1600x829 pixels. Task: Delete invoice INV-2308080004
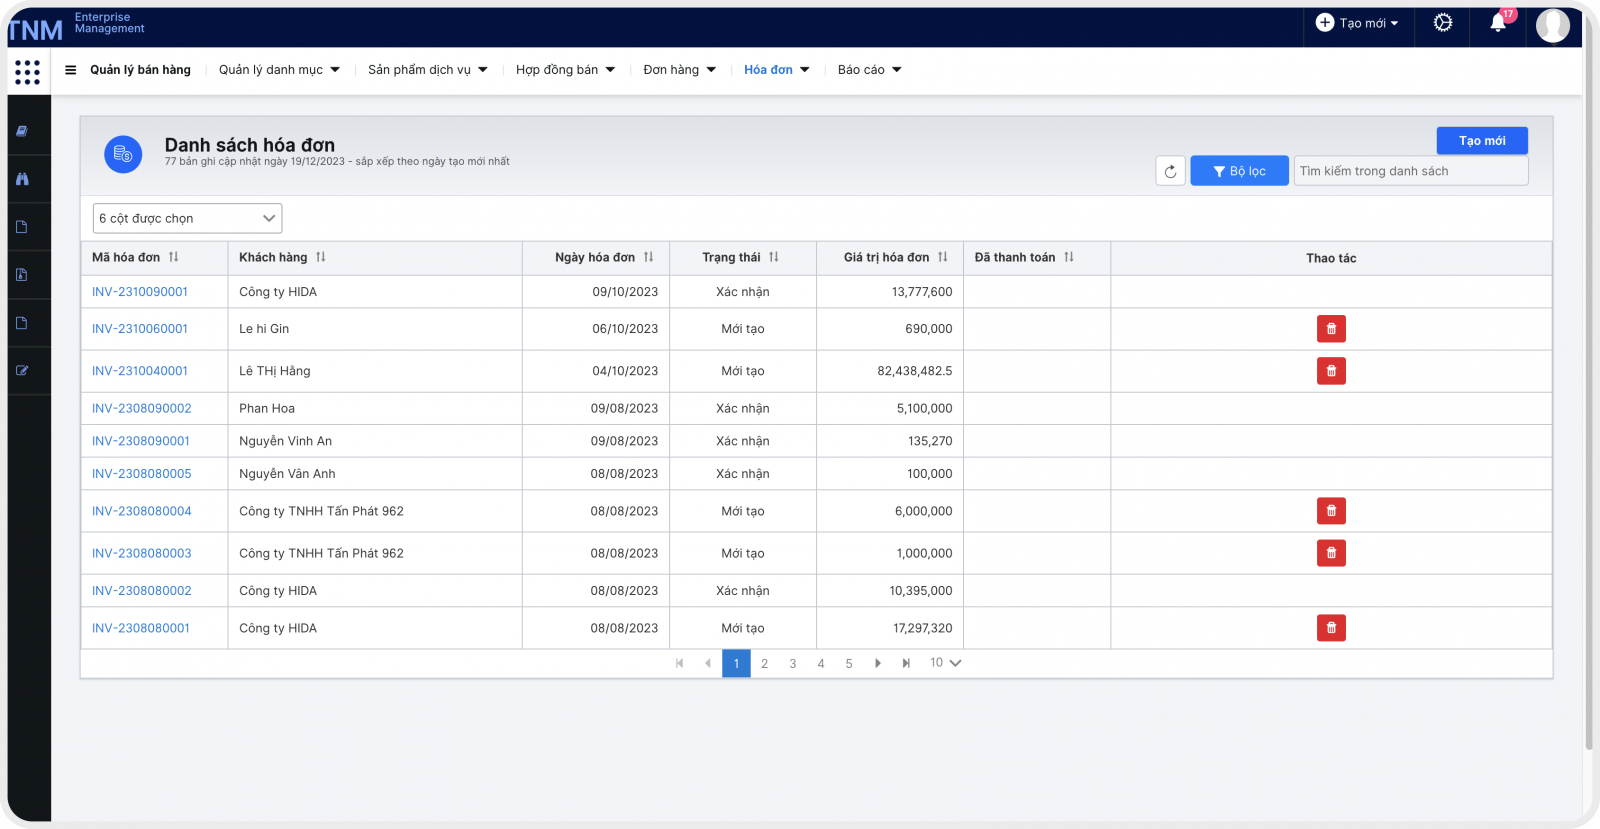1331,511
